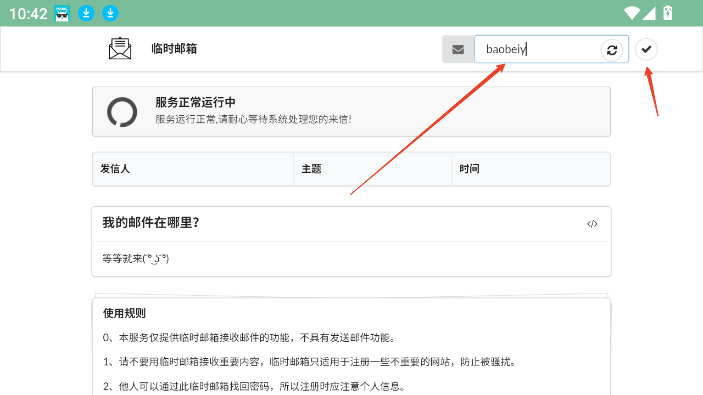703x395 pixels.
Task: Open the first download notification icon in the status bar
Action: 86,13
